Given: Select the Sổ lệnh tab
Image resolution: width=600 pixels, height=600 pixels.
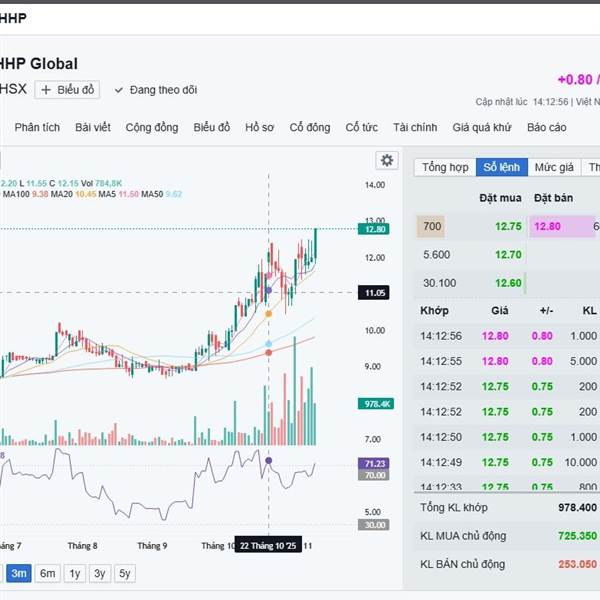Looking at the screenshot, I should tap(501, 167).
